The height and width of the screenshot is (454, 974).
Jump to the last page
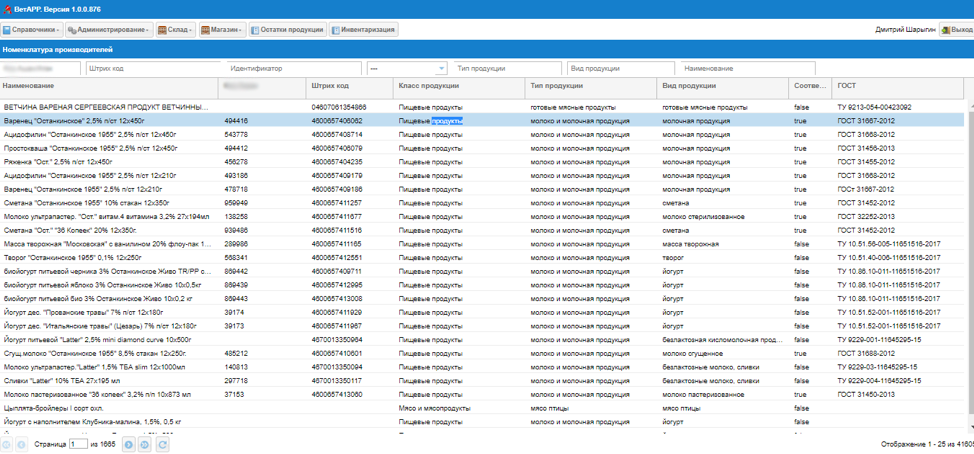coord(145,444)
